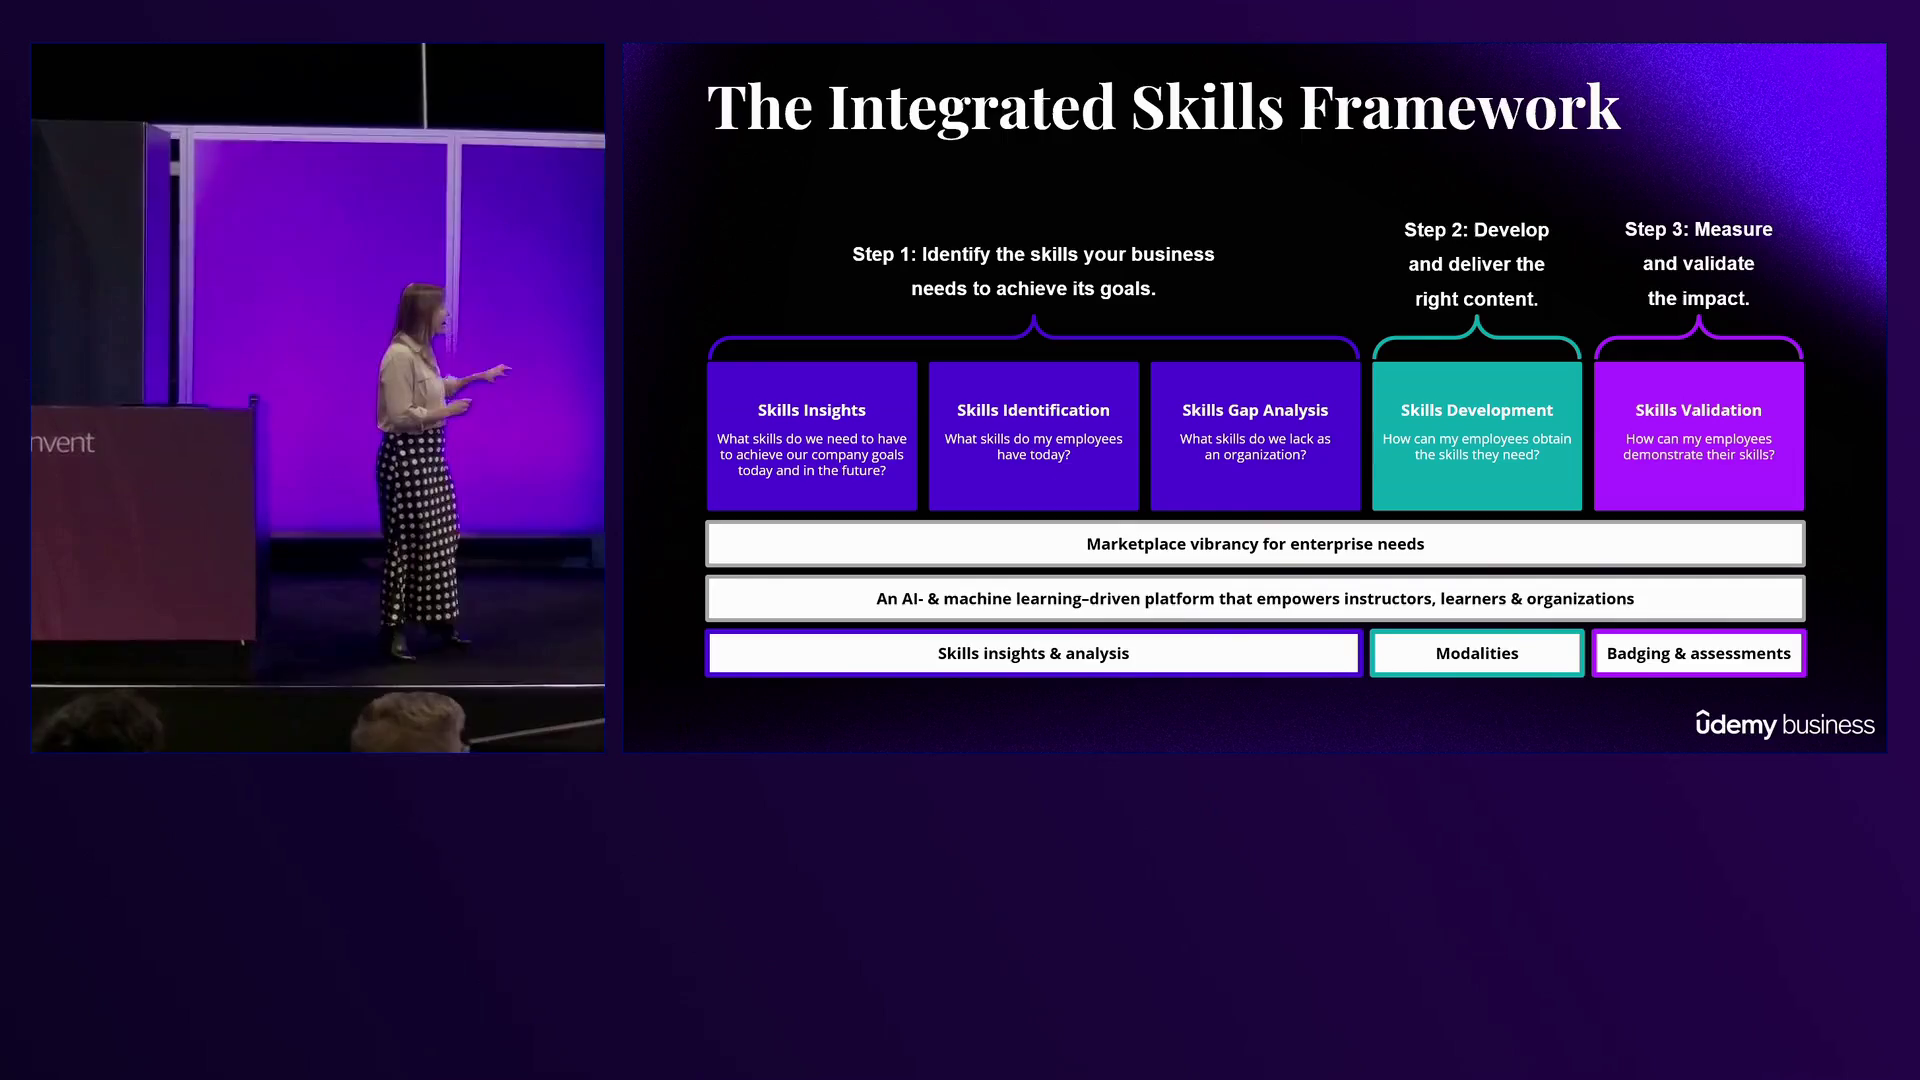The width and height of the screenshot is (1920, 1080).
Task: Click the Integrated Skills Framework title
Action: 1163,107
